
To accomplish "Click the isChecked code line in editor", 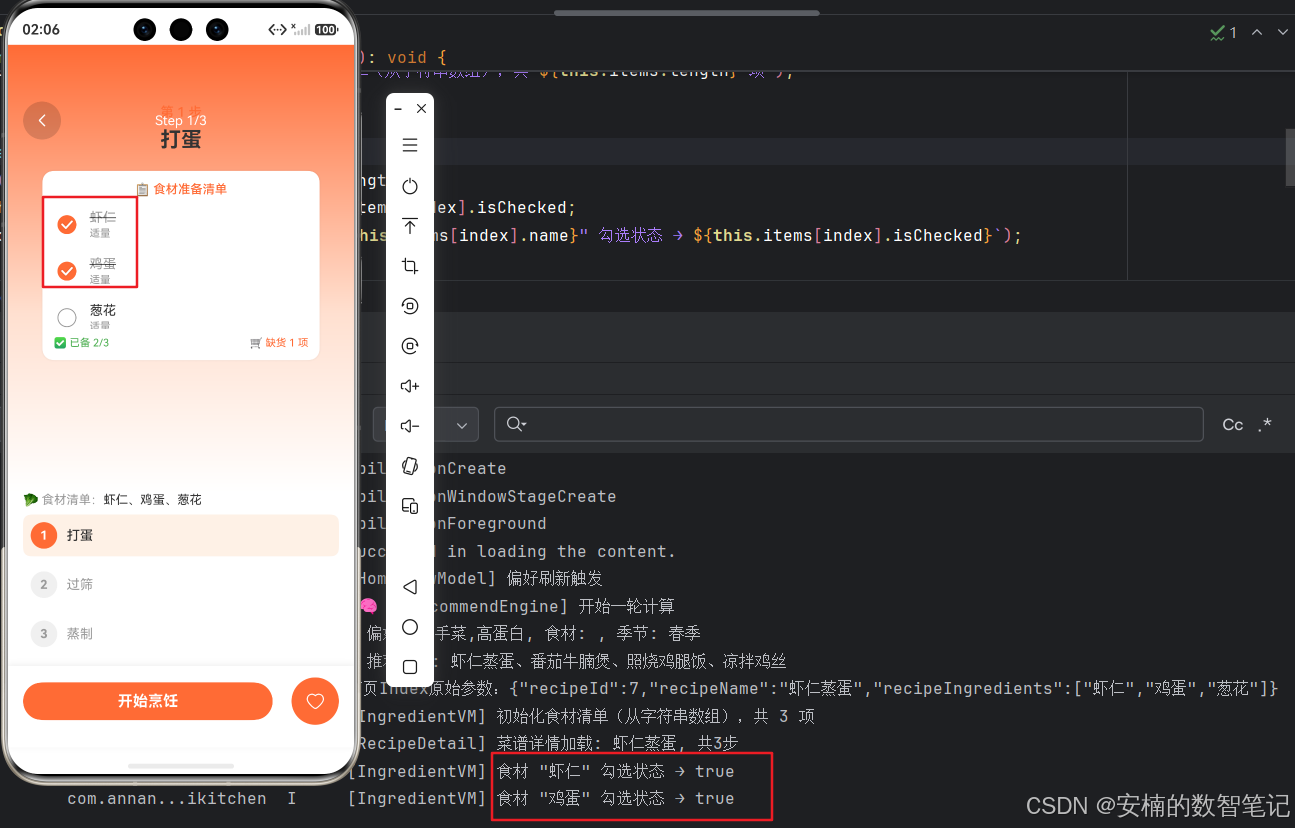I will tap(467, 208).
